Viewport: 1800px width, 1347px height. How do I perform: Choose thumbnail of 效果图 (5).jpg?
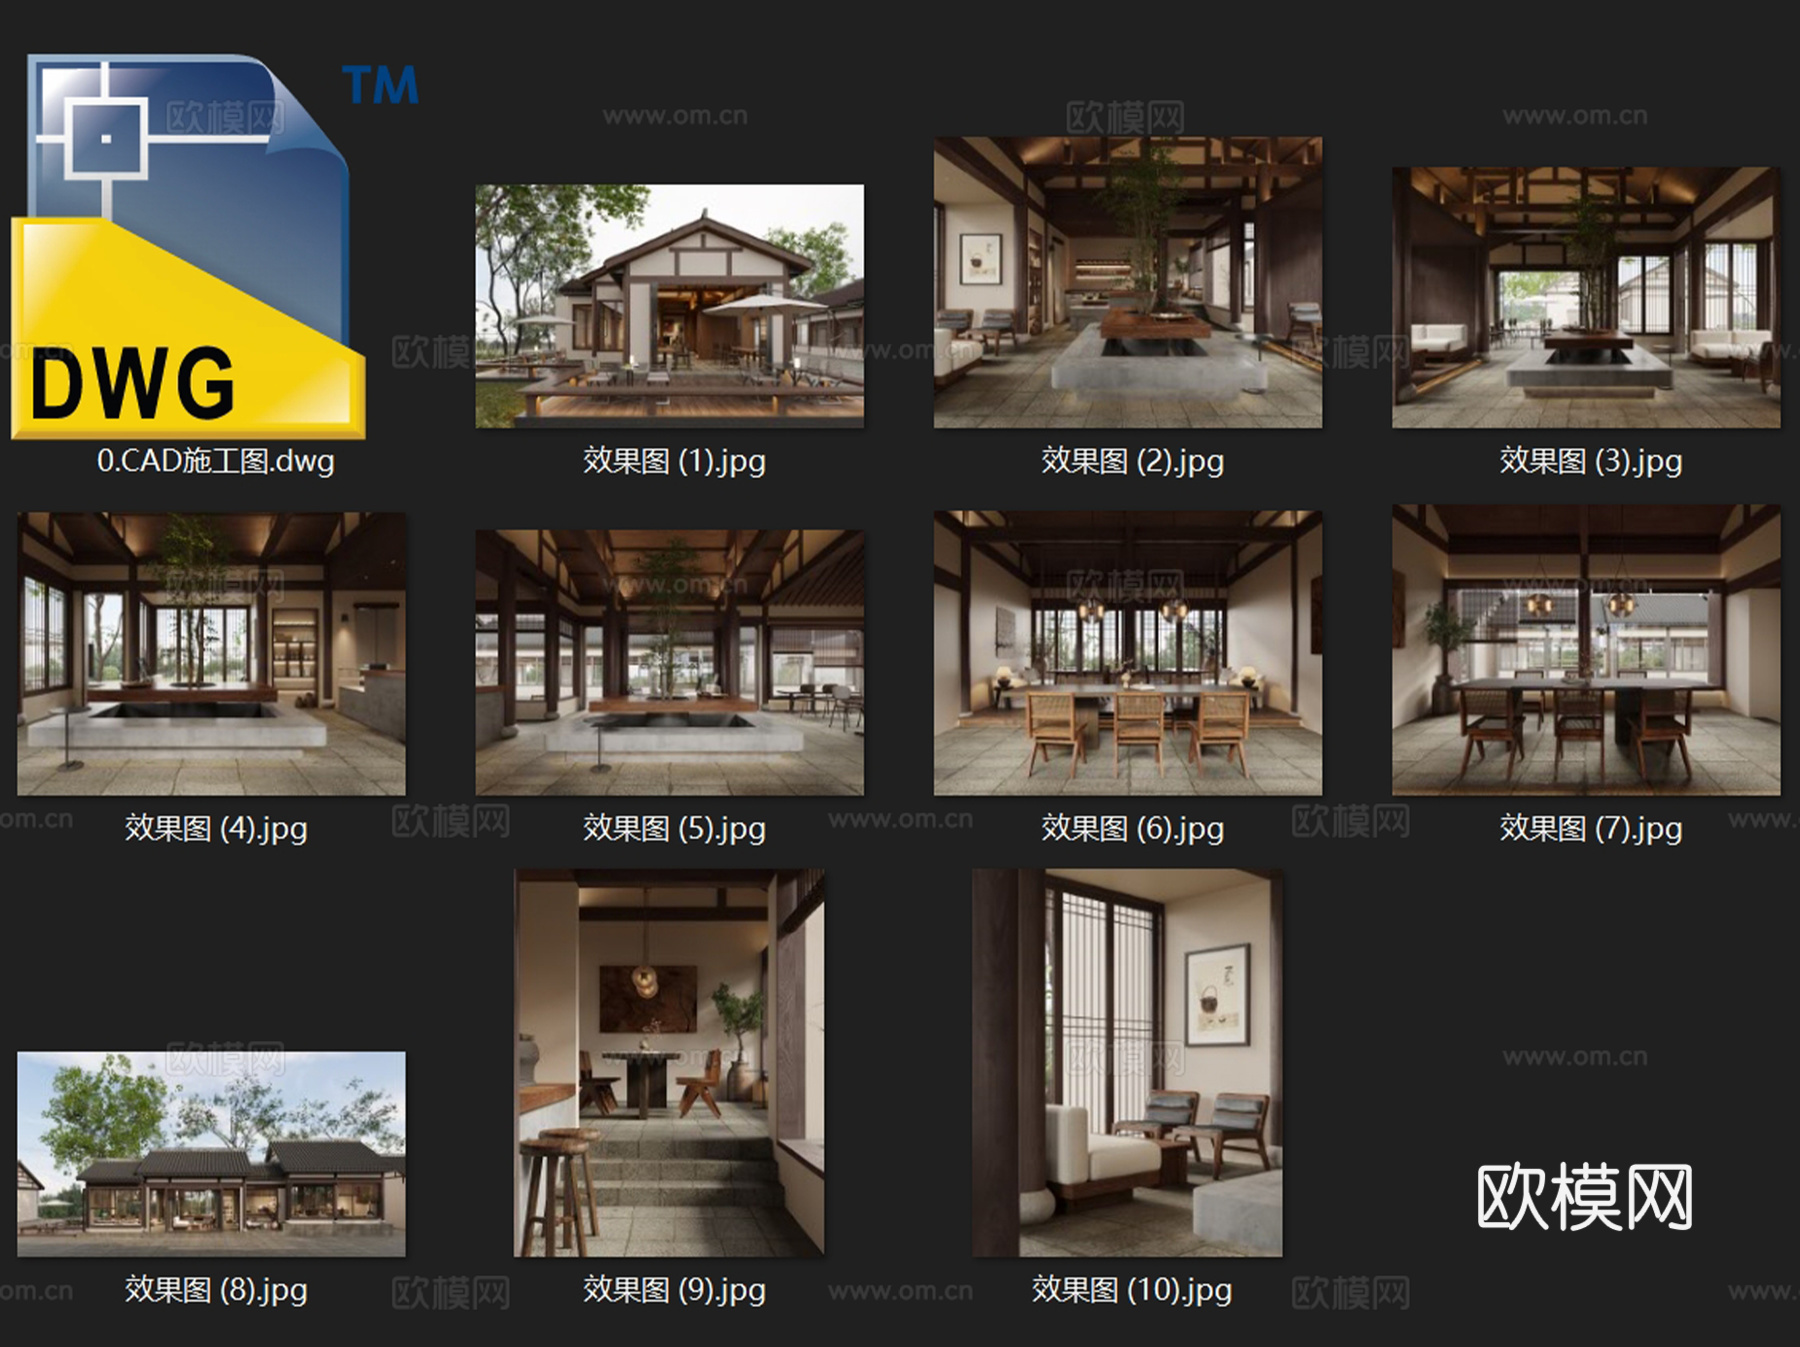click(670, 663)
